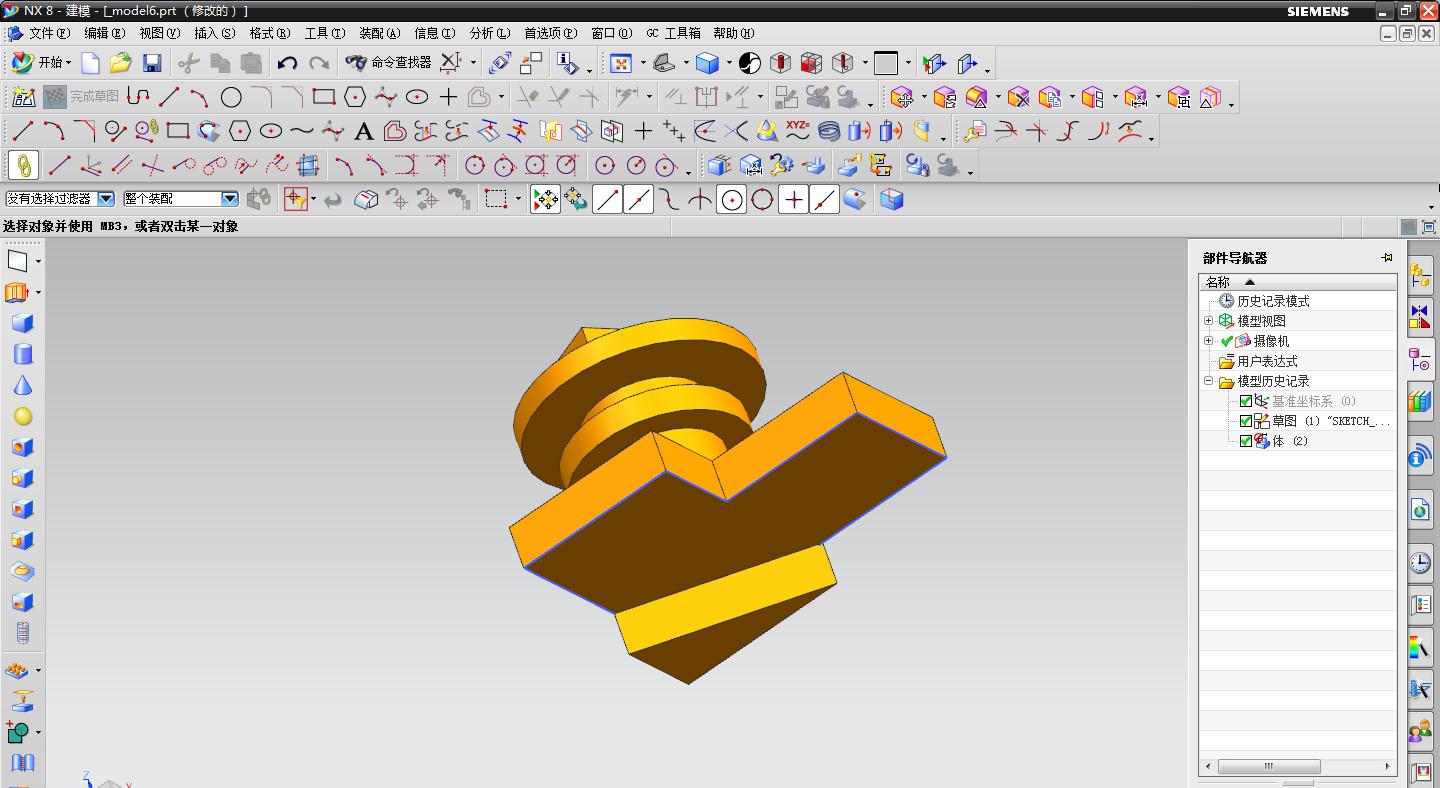Screen dimensions: 1440x788
Task: Click the Cylinder primitive icon
Action: (22, 354)
